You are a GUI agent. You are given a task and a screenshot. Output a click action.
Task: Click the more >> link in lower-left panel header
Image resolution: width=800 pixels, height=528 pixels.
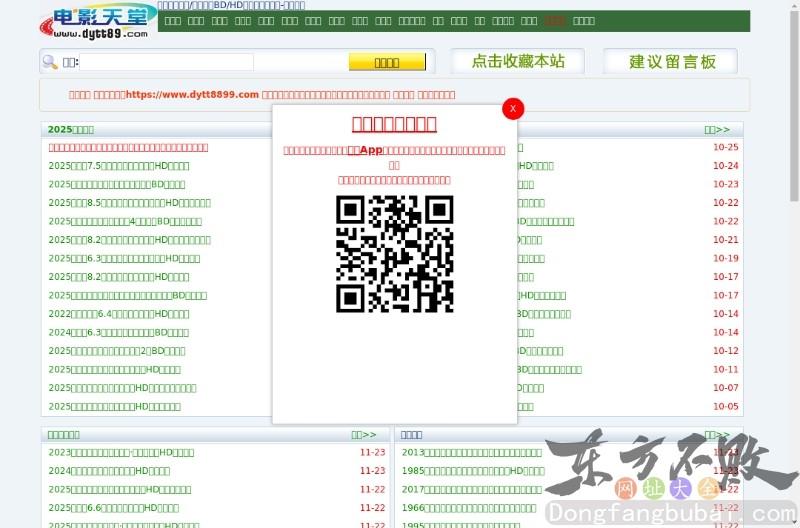click(363, 435)
